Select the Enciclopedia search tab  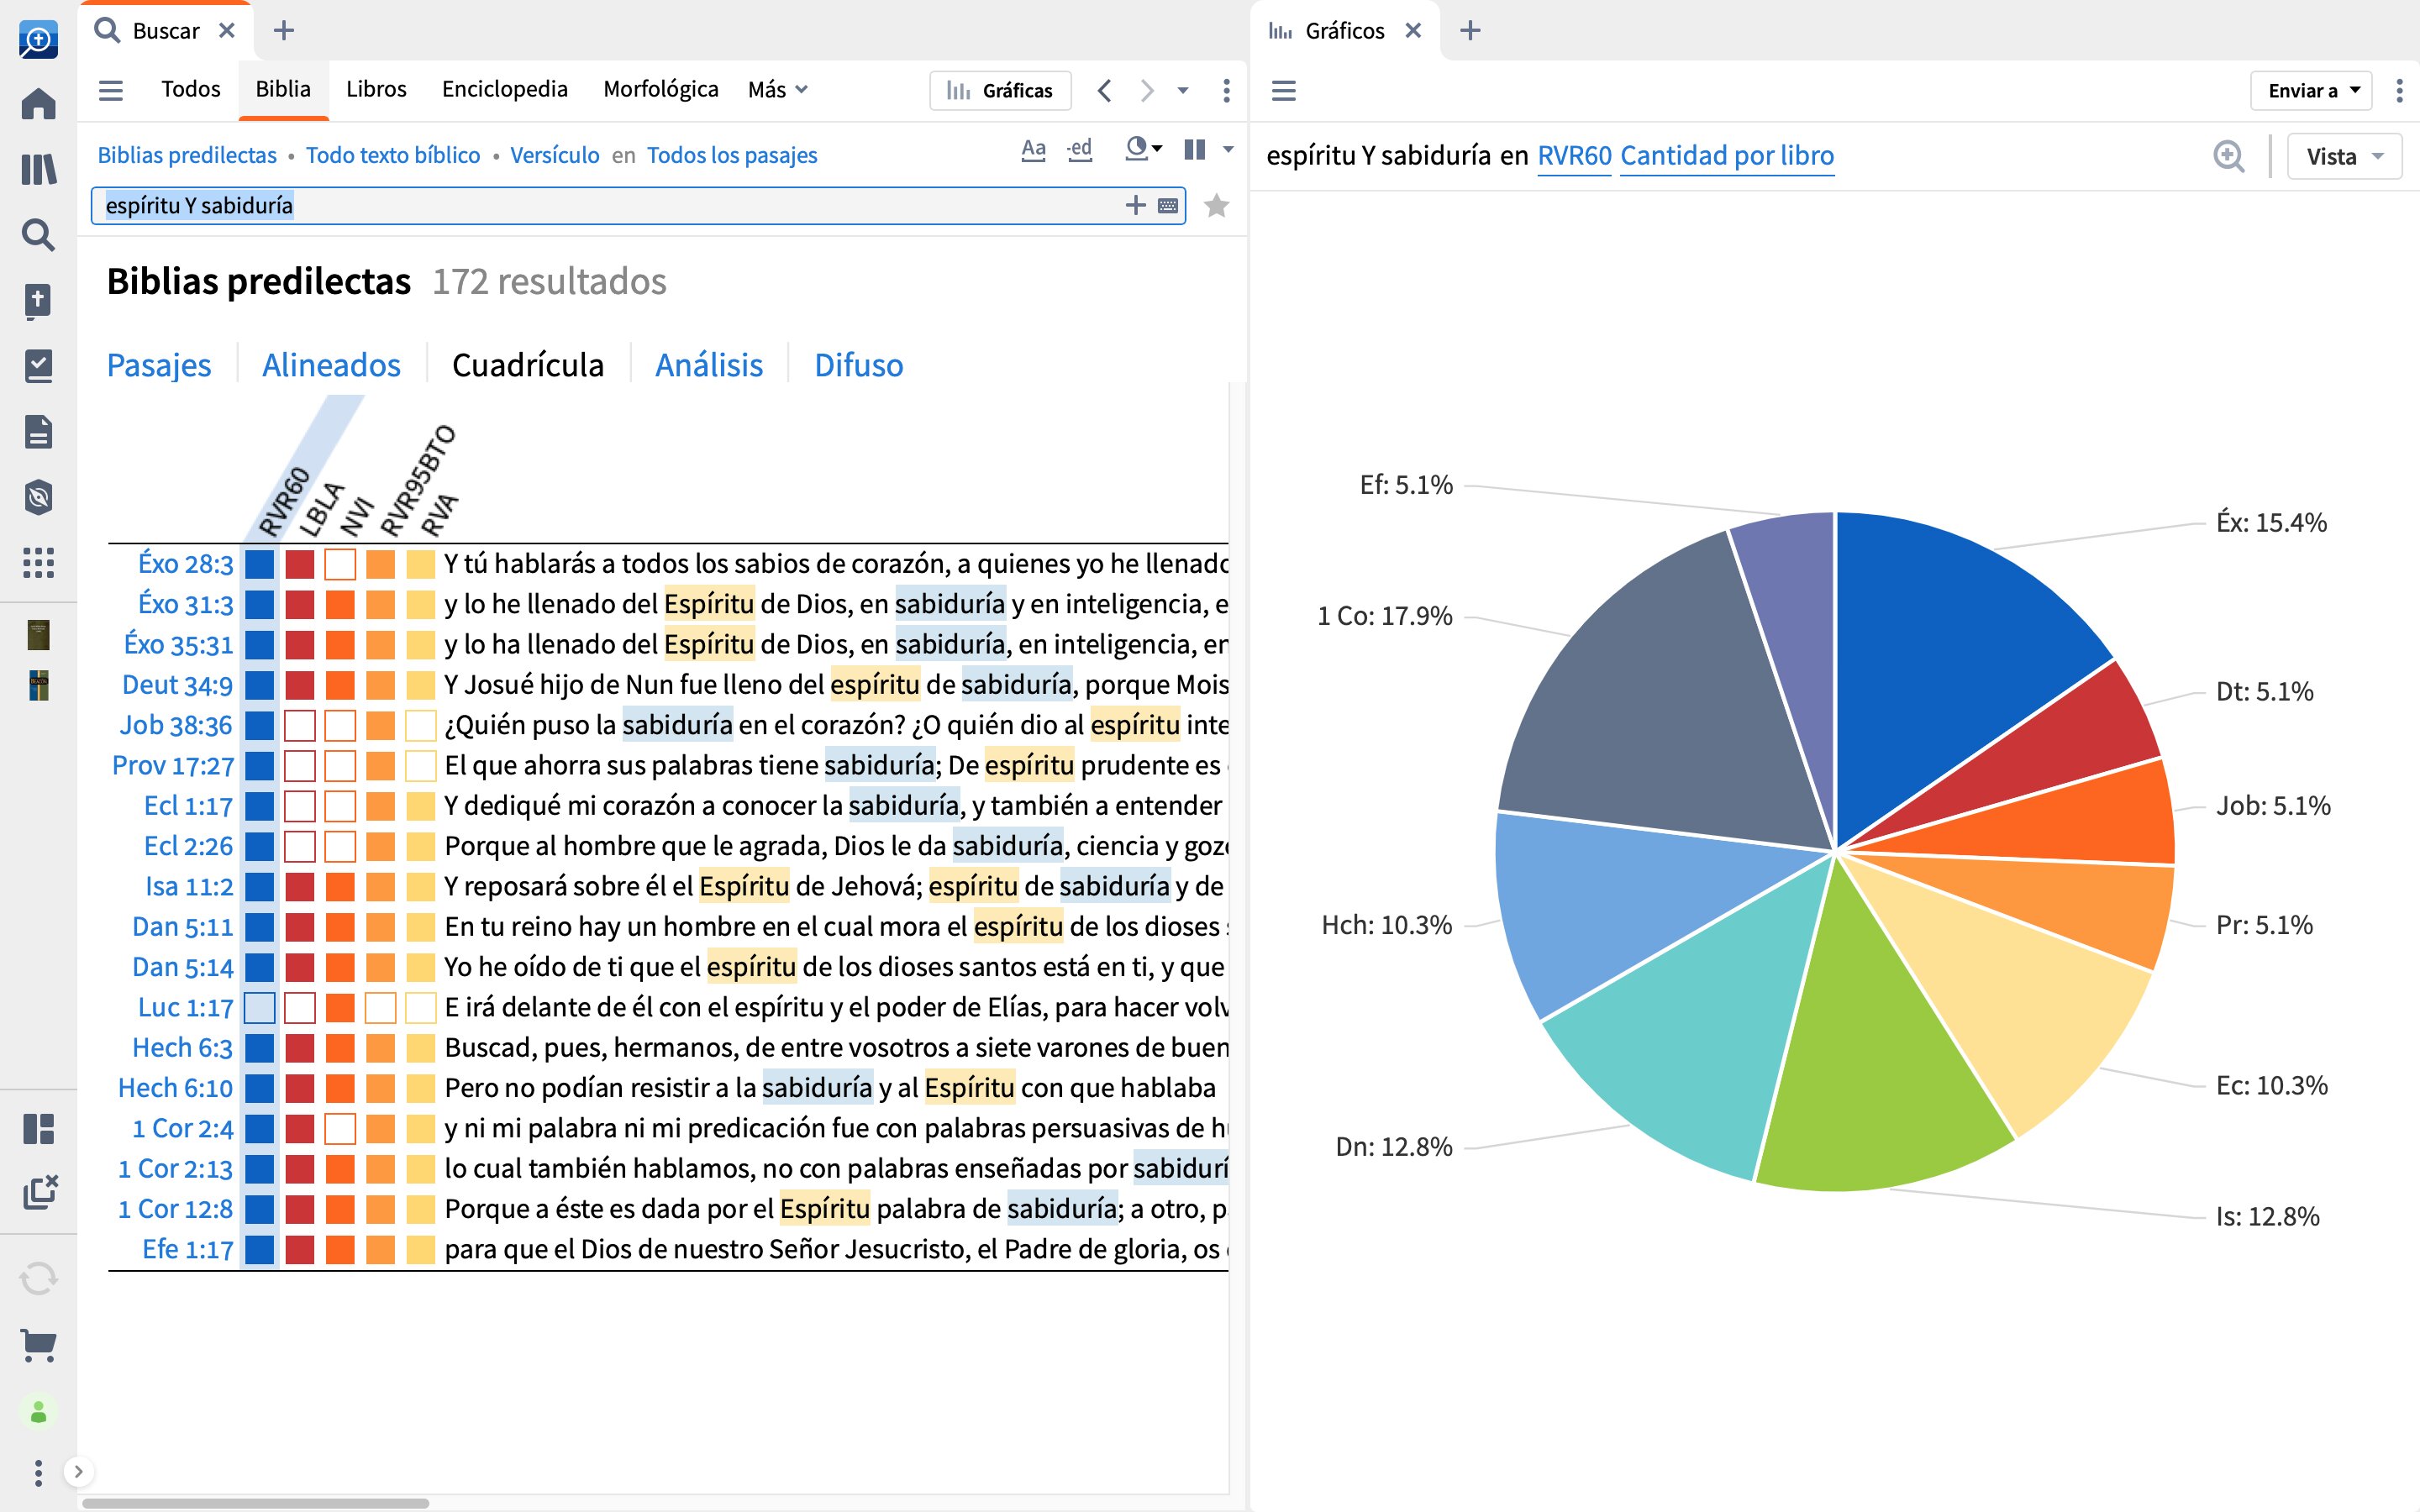pos(504,89)
